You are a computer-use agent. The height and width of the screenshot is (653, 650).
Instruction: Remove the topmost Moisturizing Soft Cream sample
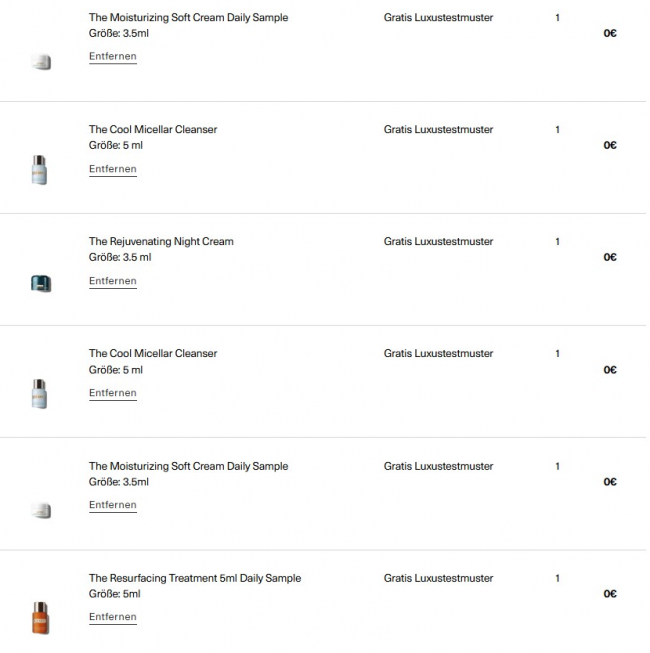click(112, 56)
